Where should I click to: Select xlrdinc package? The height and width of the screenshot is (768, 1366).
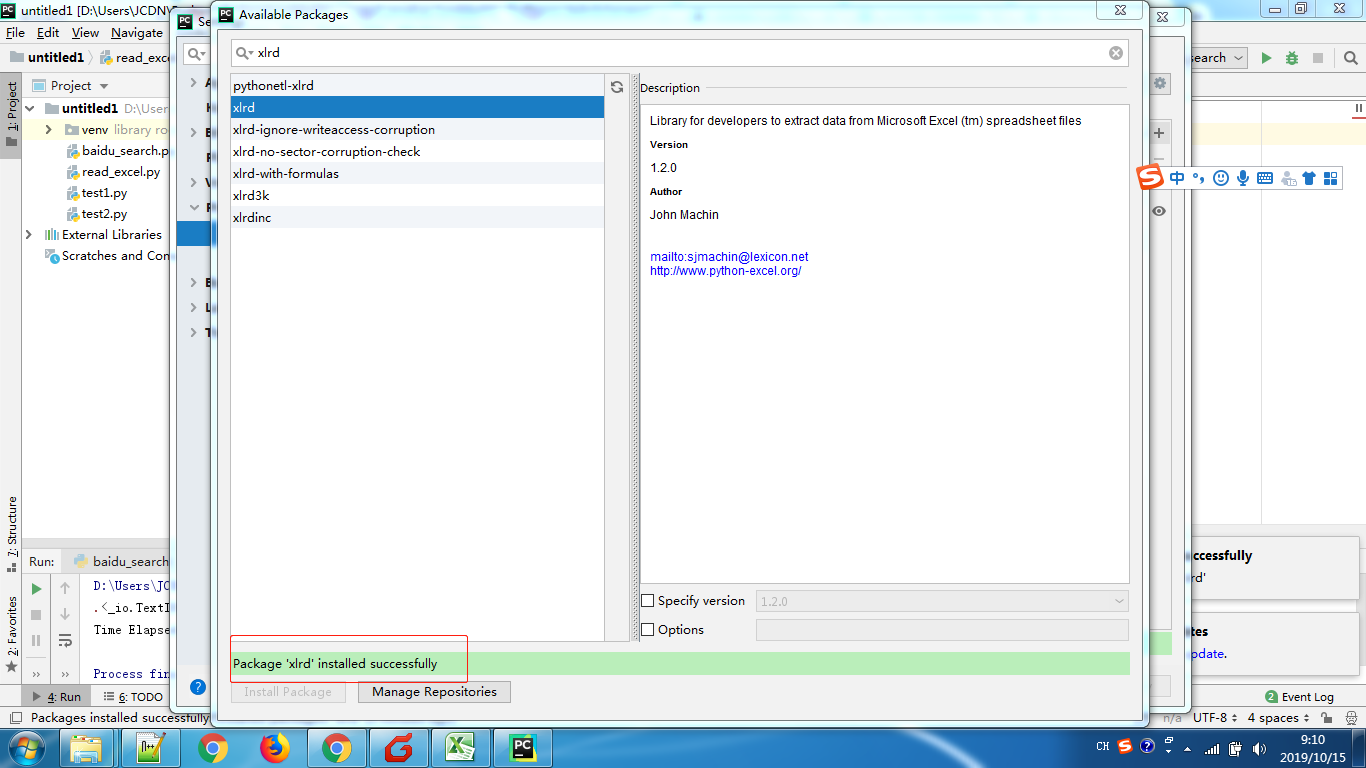417,218
